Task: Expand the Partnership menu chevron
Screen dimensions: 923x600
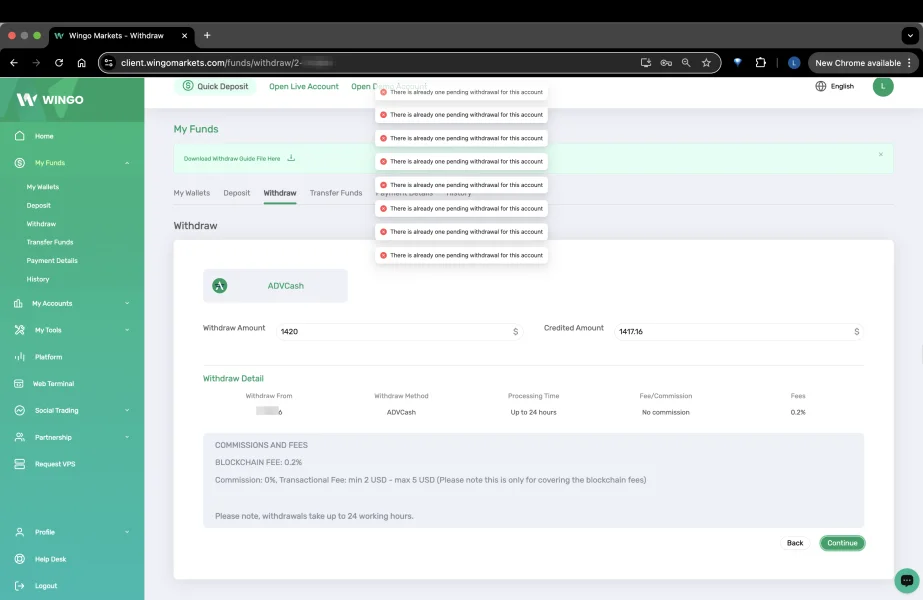Action: tap(127, 437)
